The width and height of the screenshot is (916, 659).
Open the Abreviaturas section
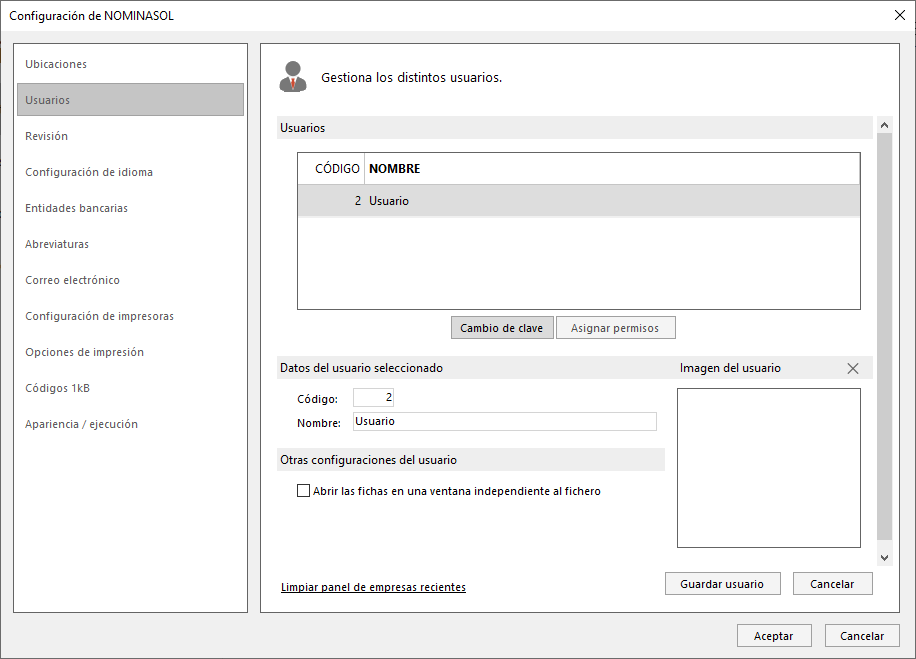tap(57, 244)
